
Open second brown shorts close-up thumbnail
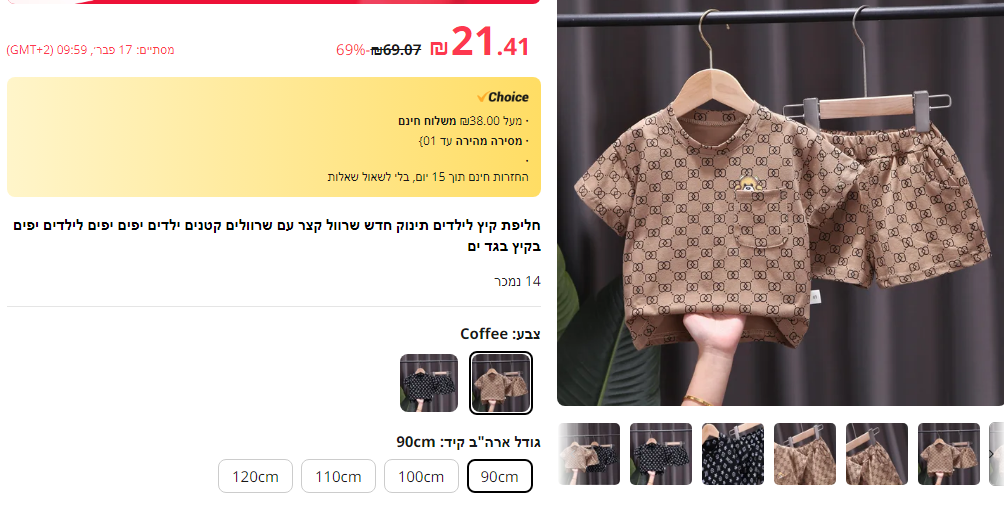tap(877, 454)
